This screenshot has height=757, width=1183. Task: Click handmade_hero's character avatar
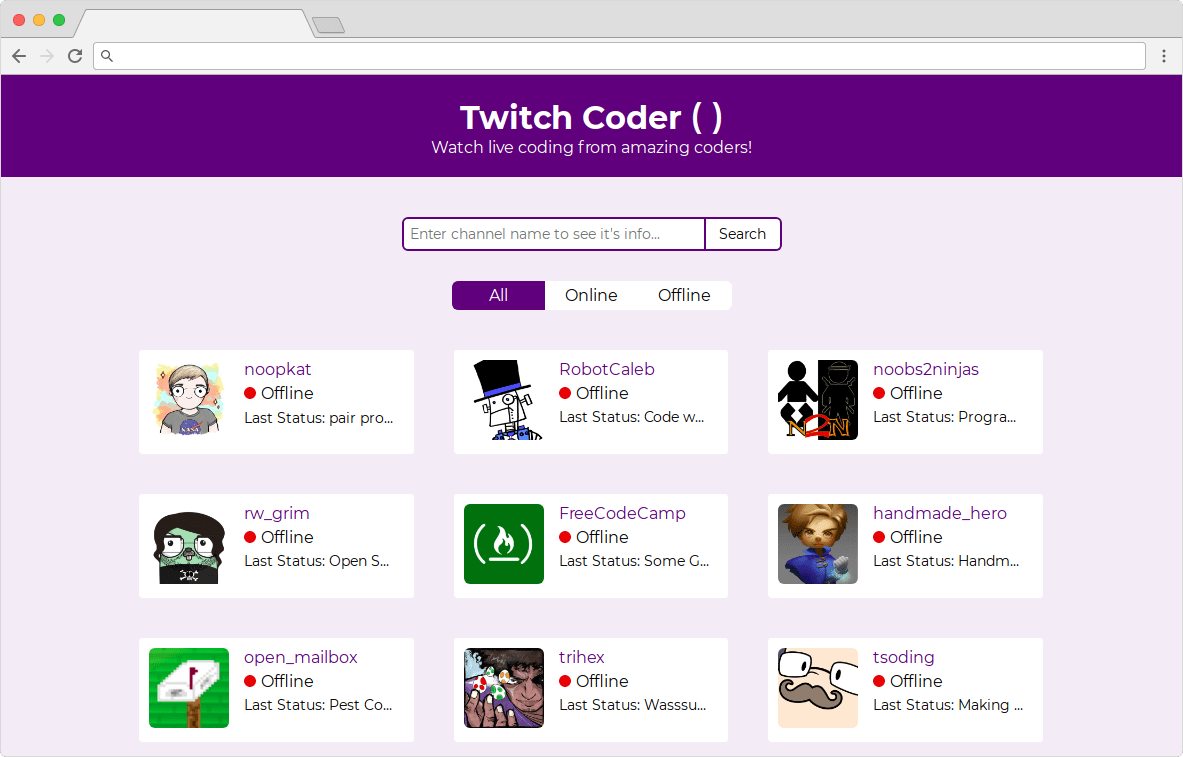pos(817,544)
